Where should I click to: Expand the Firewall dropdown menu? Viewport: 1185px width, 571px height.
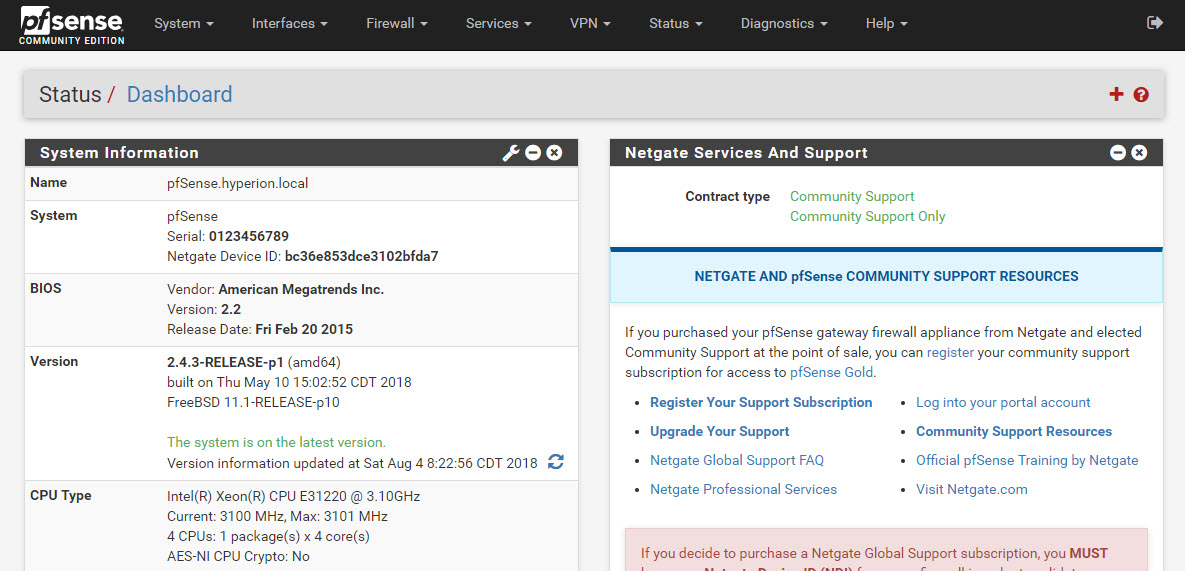(397, 23)
